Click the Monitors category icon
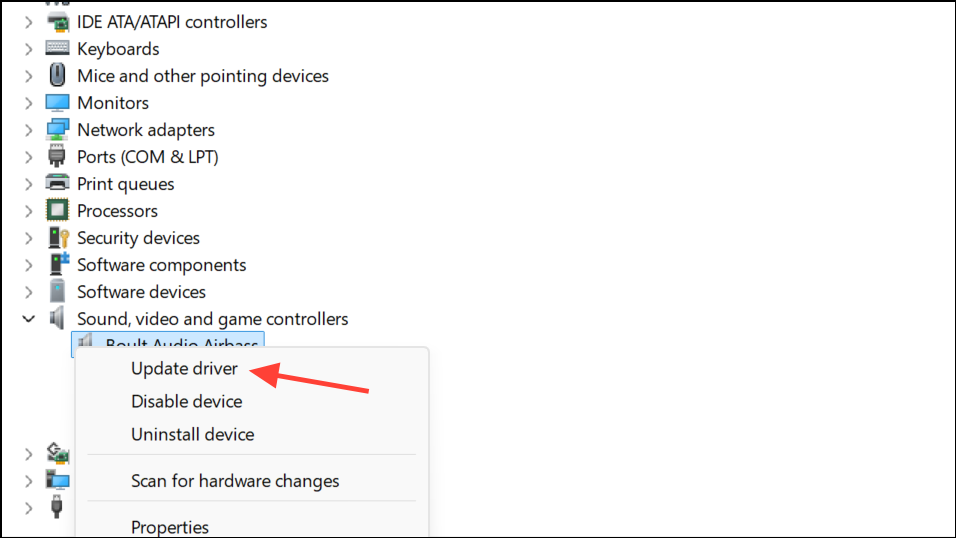 (x=58, y=103)
